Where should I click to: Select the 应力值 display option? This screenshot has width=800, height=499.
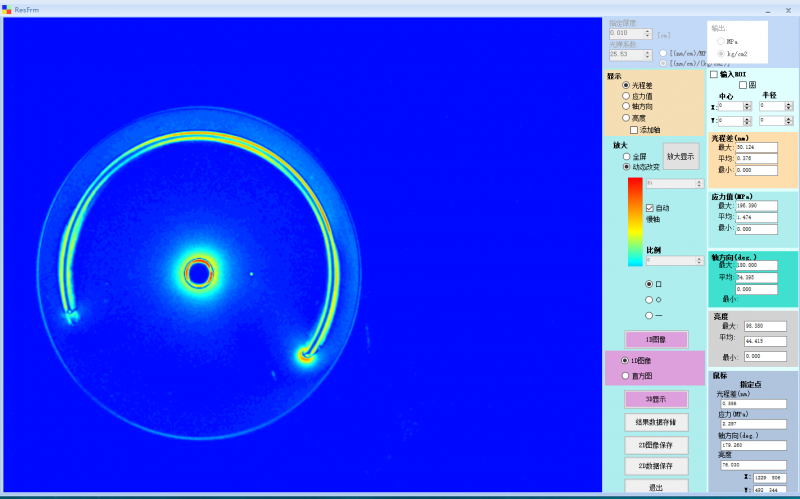tap(626, 96)
